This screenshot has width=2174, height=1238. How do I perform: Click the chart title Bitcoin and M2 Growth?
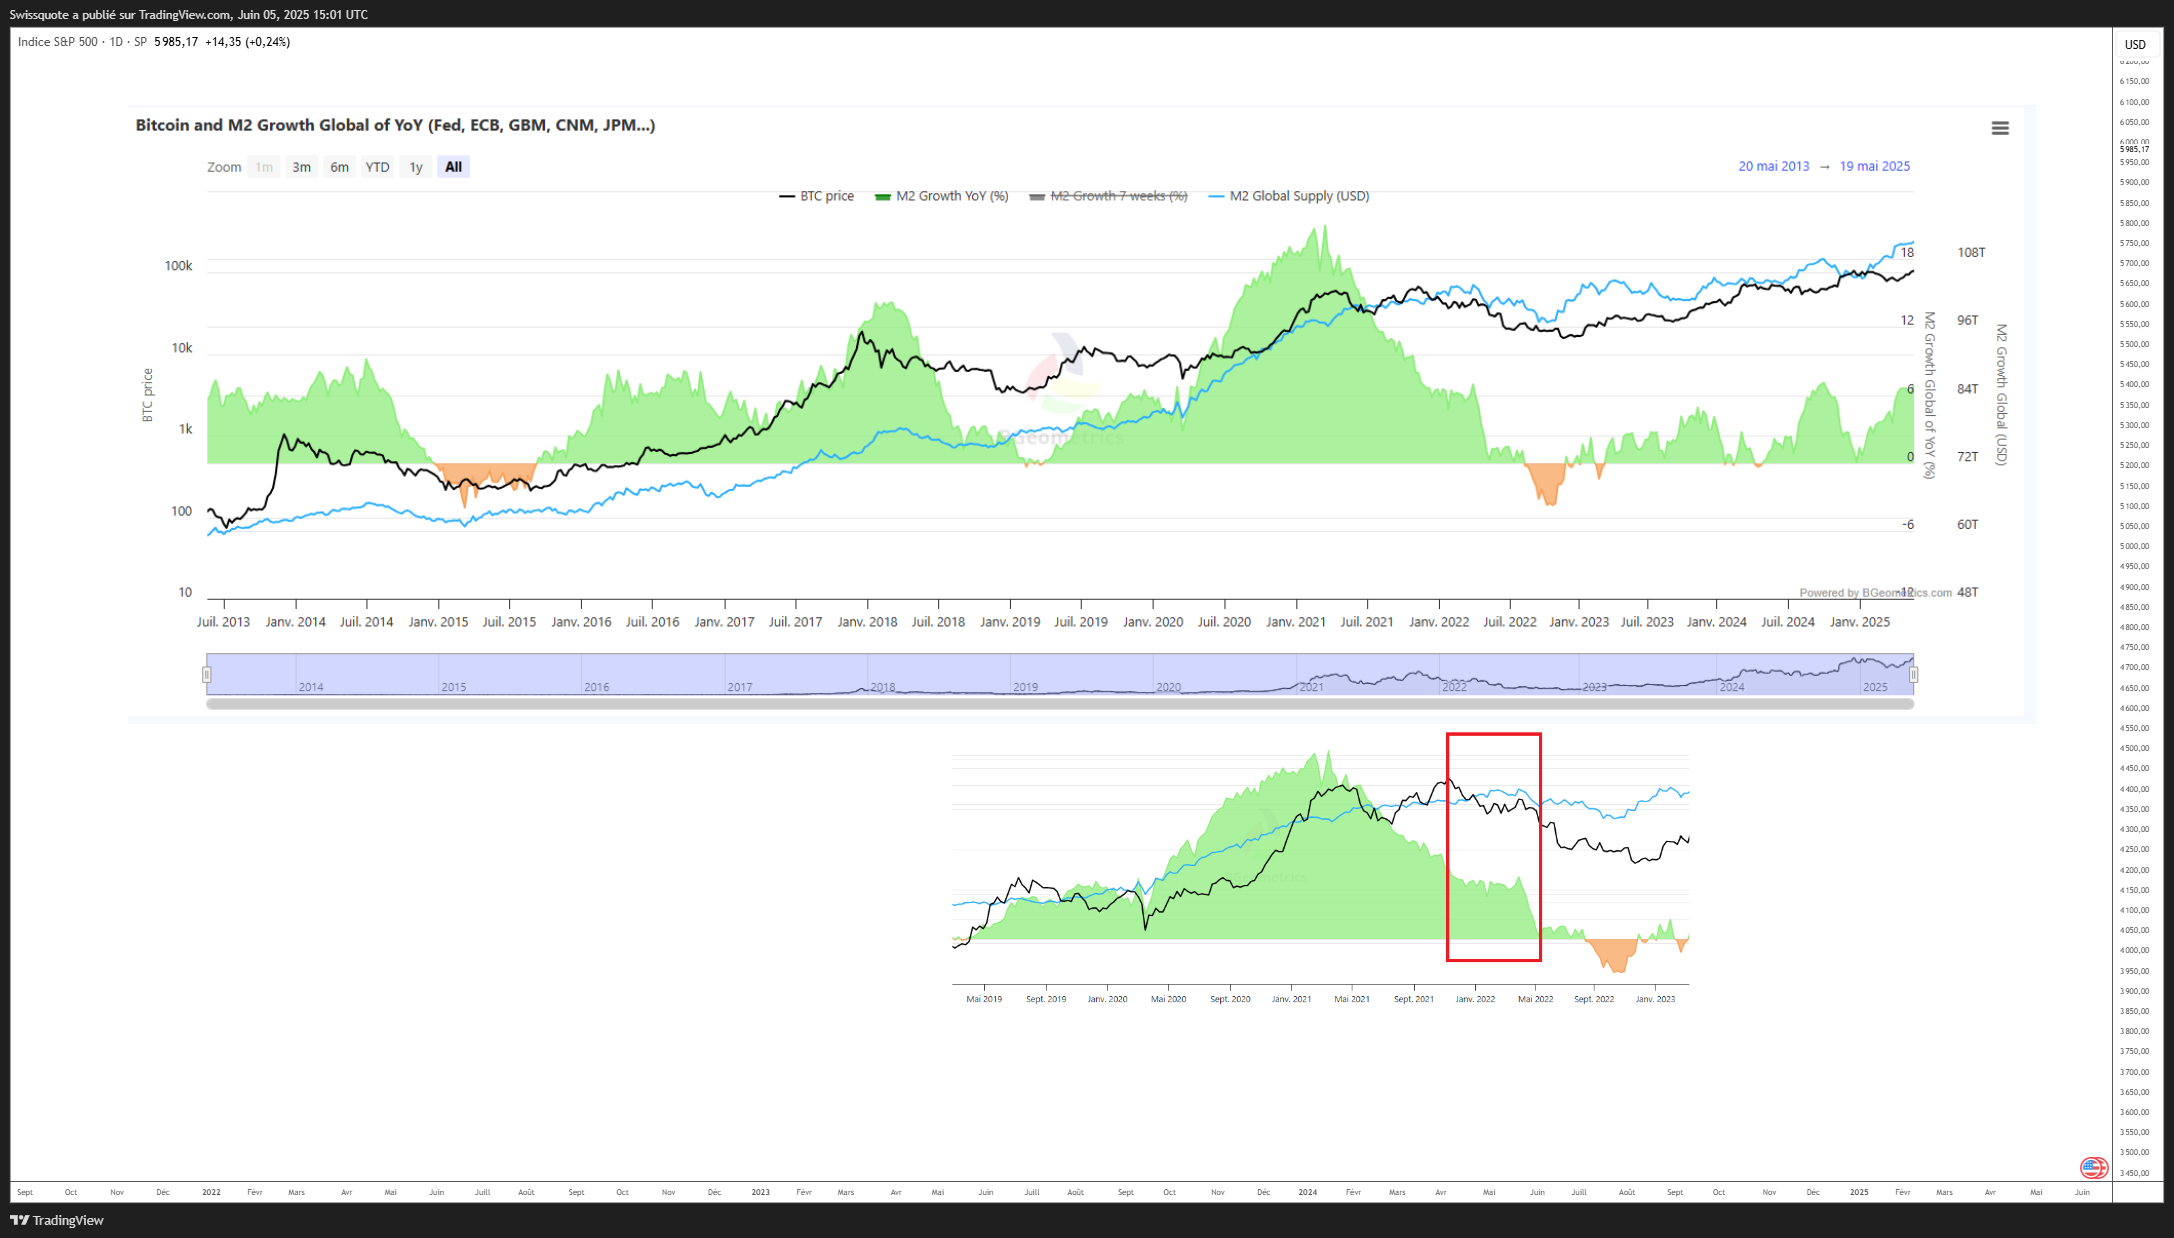(x=395, y=125)
